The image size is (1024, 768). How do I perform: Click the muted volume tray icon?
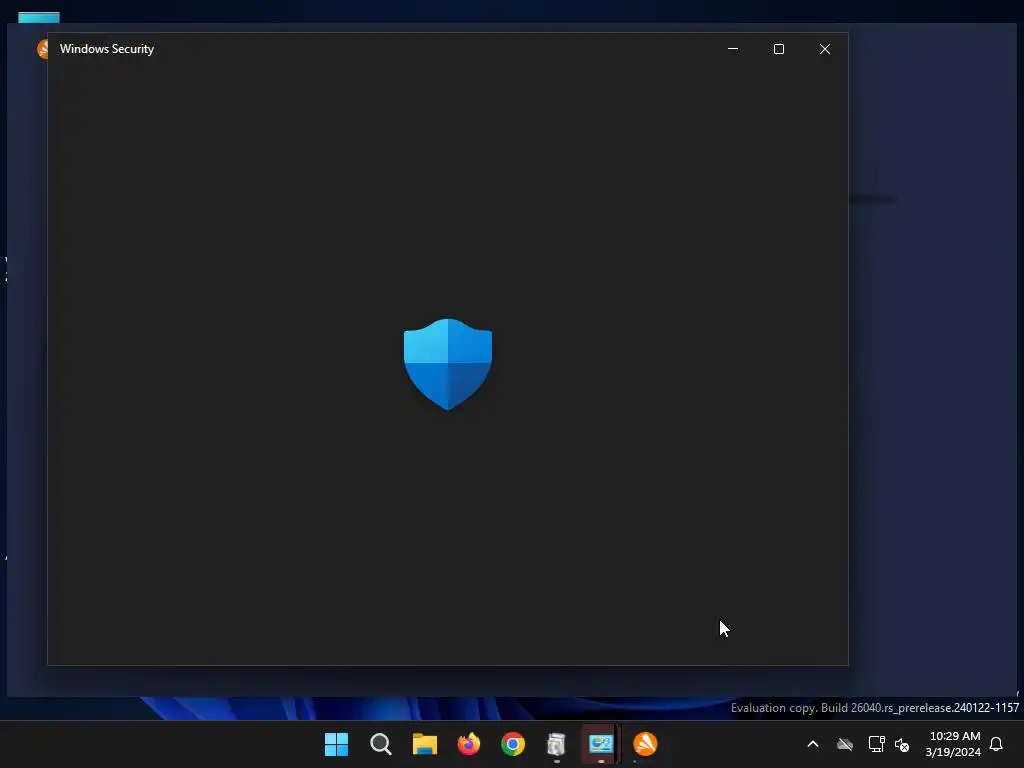point(902,744)
